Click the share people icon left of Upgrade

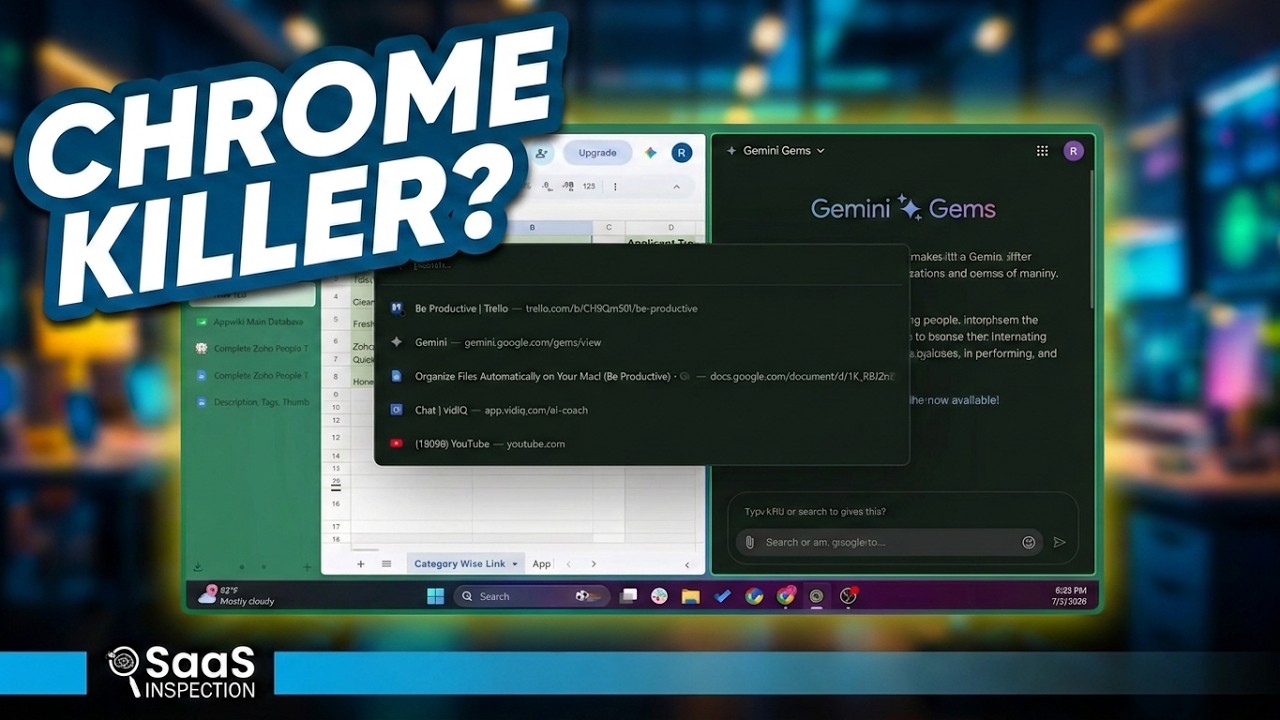(541, 153)
